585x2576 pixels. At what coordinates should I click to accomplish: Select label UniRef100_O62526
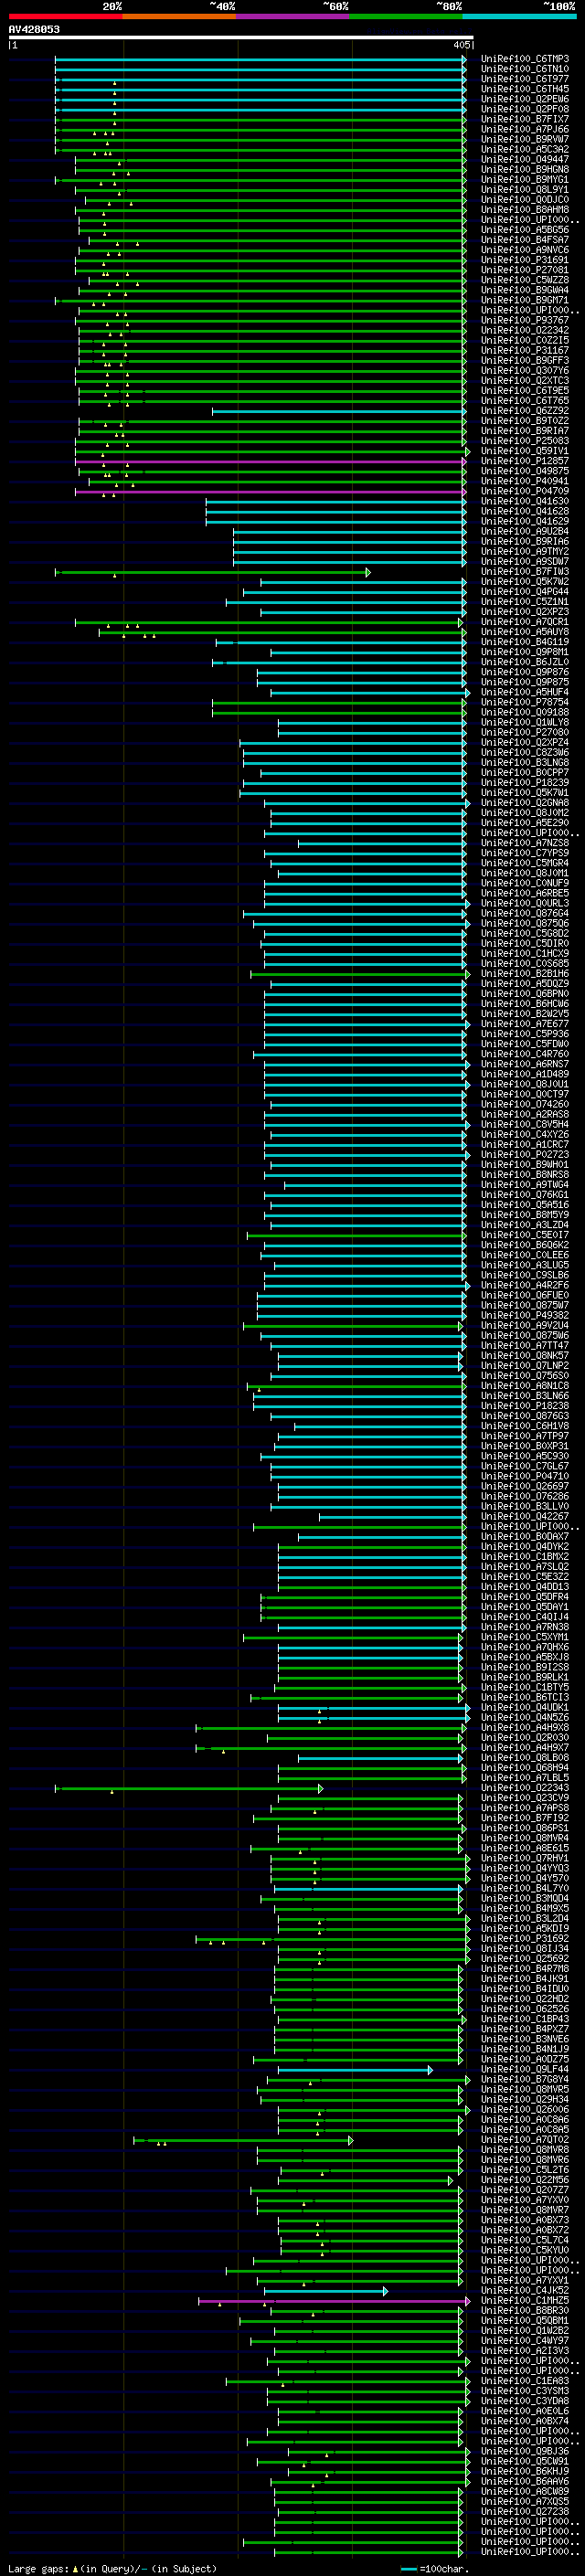point(524,2008)
